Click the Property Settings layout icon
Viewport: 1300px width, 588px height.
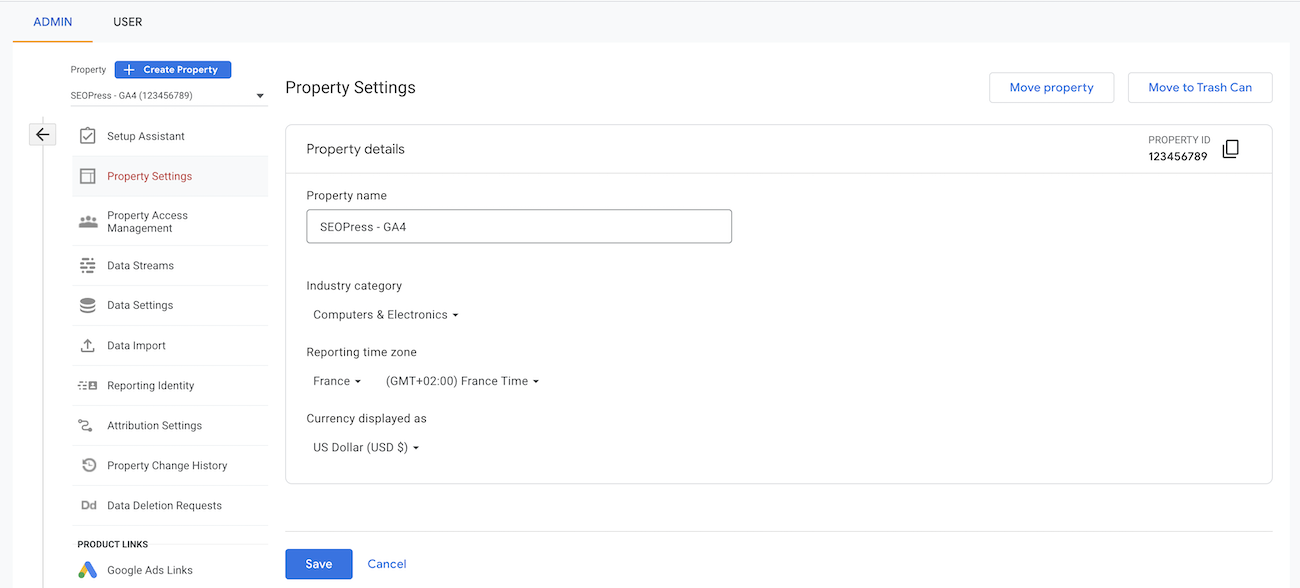pos(88,176)
